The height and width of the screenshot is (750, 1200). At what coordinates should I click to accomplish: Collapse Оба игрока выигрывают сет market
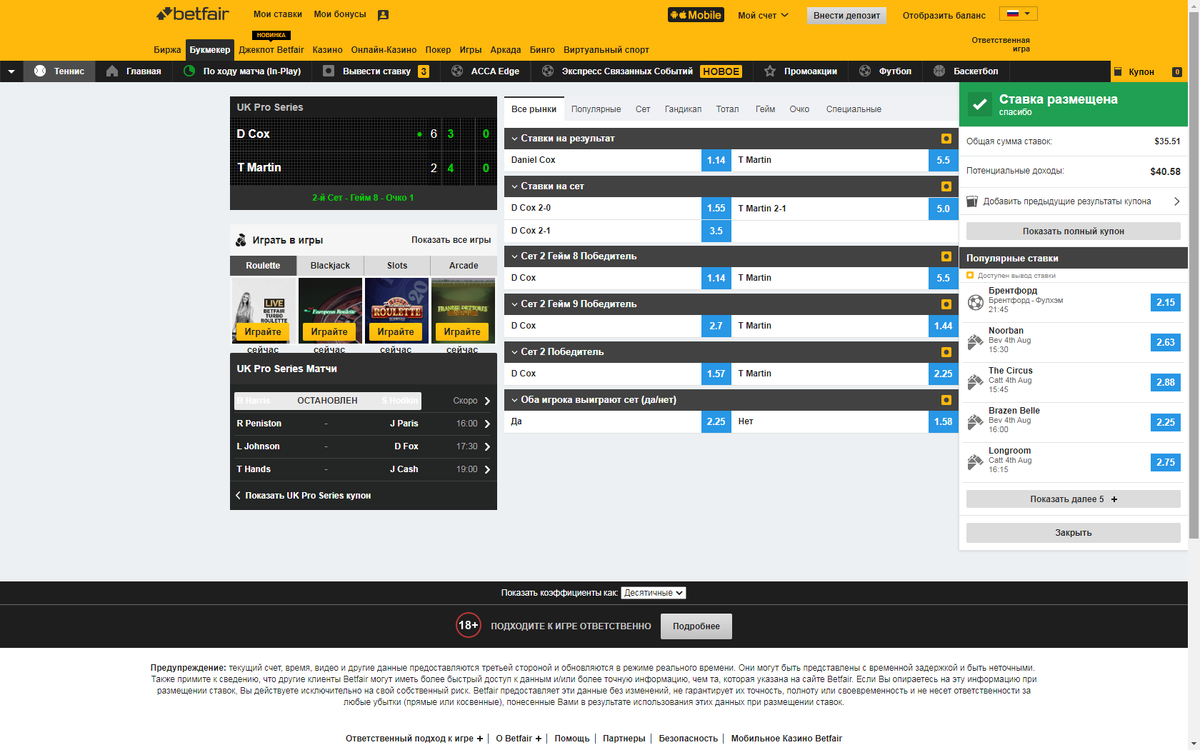coord(514,400)
